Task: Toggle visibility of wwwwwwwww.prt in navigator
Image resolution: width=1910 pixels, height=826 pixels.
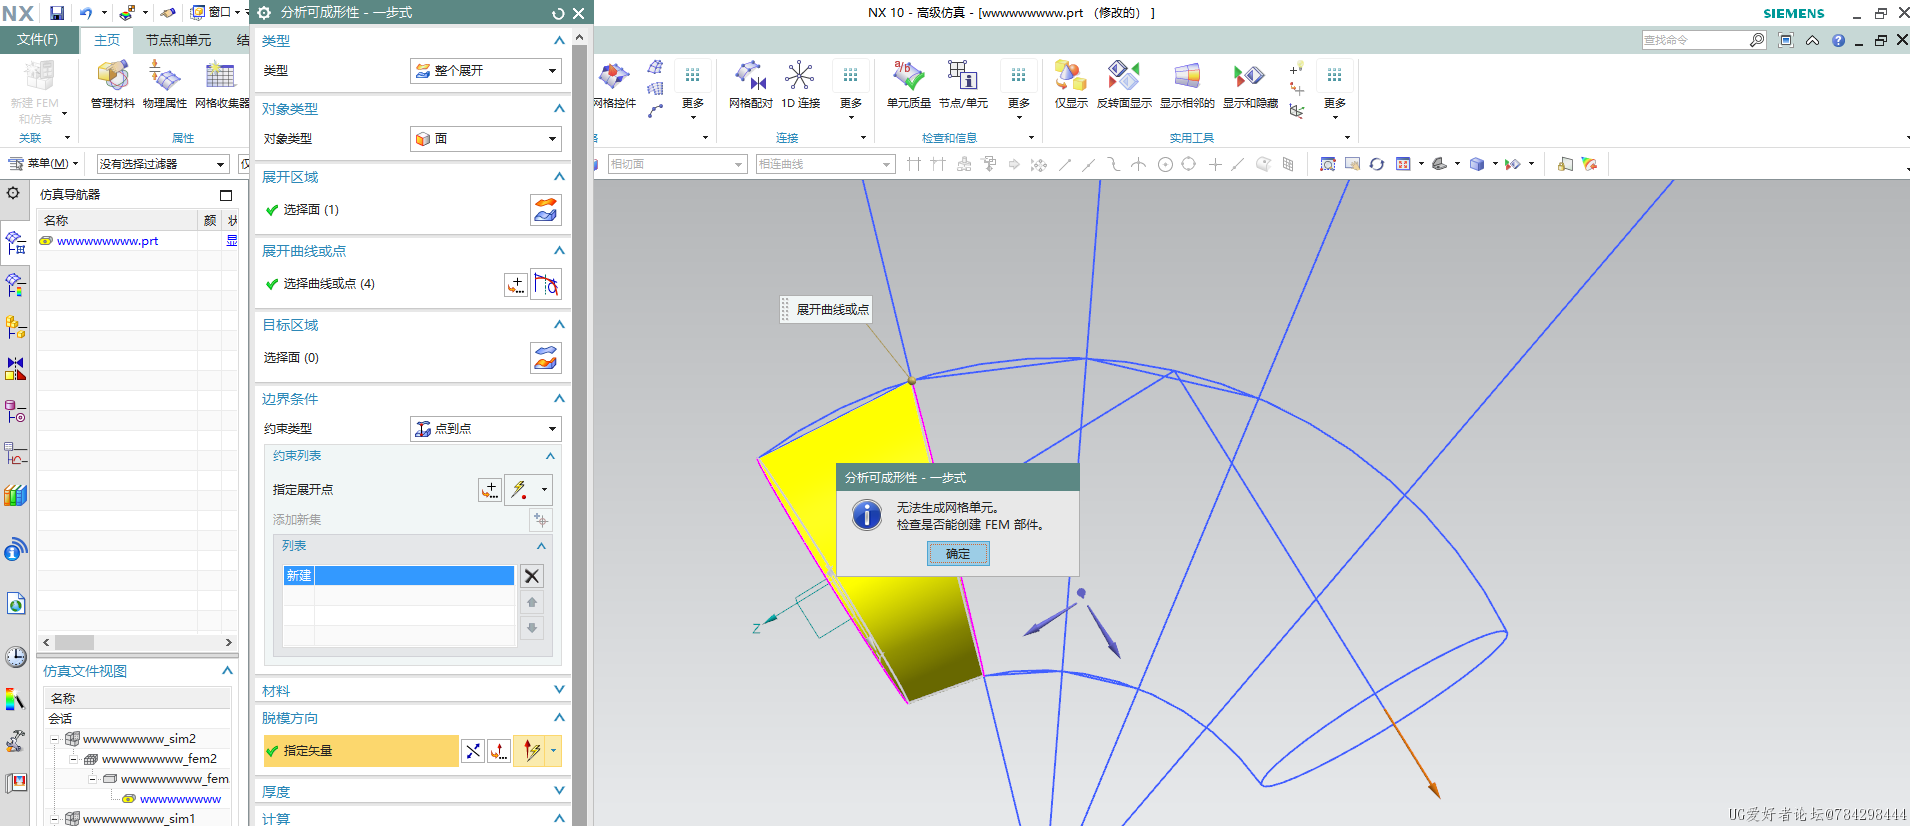Action: point(46,241)
